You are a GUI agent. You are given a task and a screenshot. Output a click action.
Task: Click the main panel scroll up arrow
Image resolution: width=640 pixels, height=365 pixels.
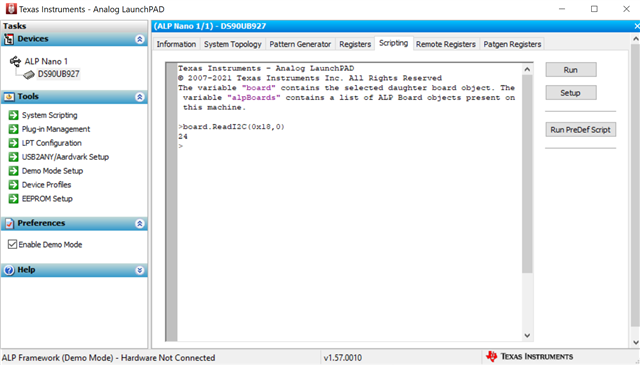[x=636, y=39]
